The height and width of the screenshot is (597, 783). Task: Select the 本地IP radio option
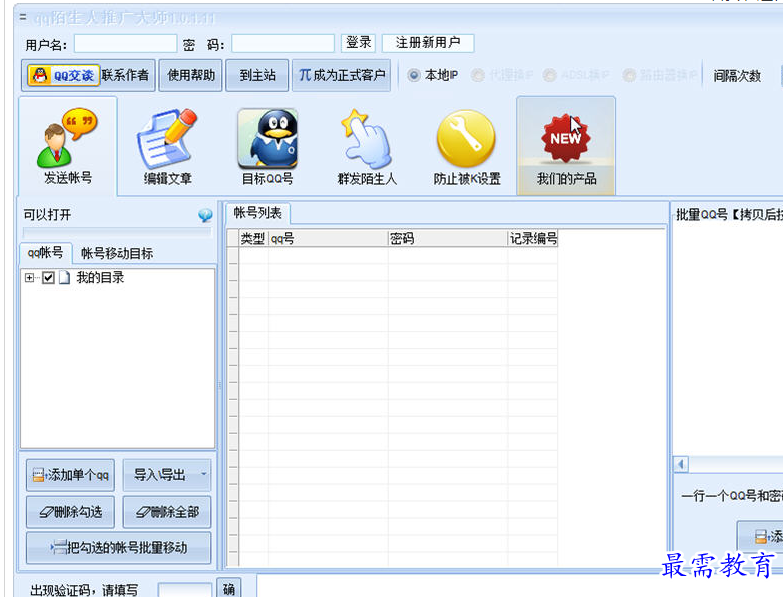click(413, 75)
